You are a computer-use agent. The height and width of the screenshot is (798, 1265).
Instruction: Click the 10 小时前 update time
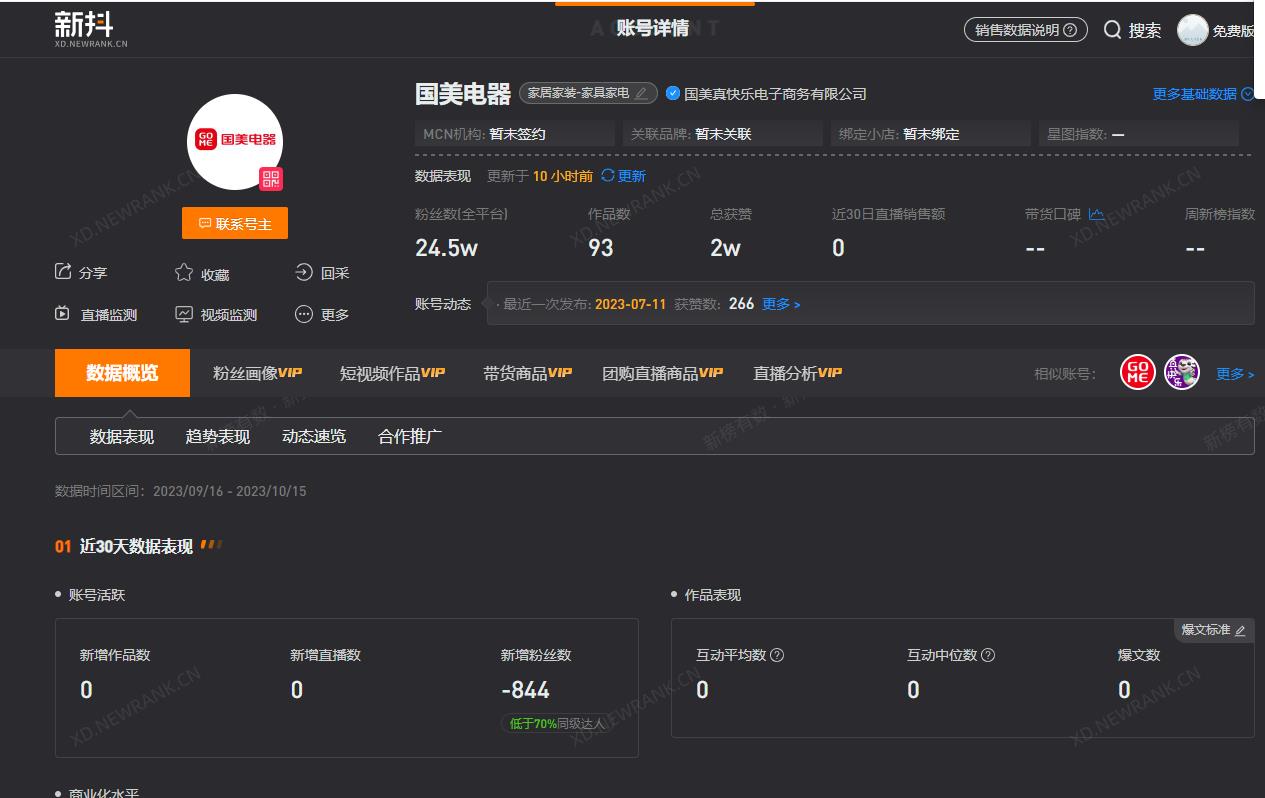(x=563, y=176)
